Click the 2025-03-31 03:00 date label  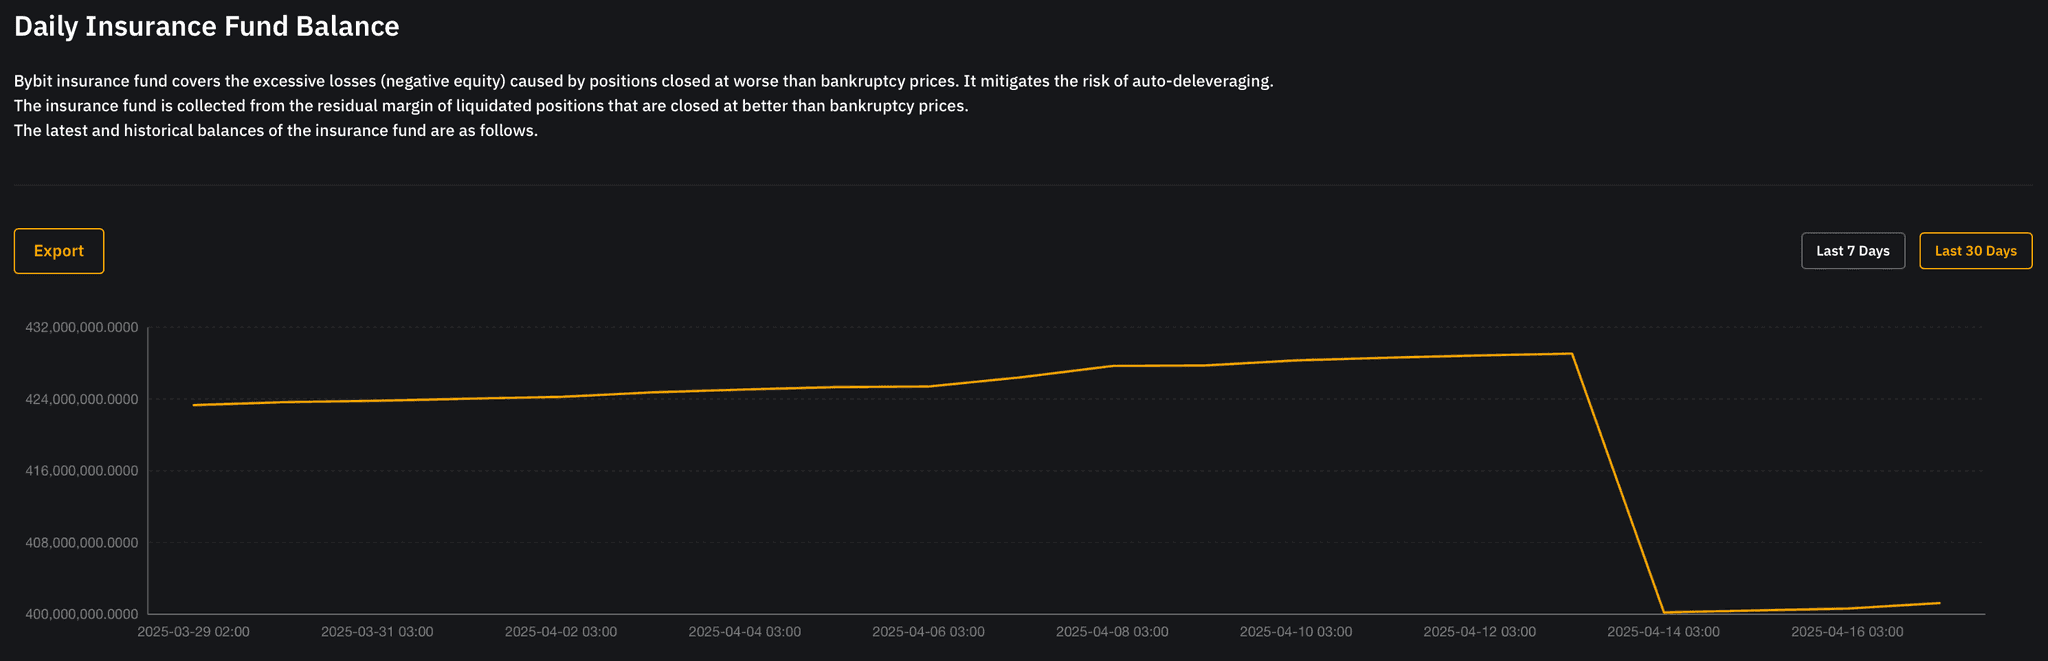point(377,632)
